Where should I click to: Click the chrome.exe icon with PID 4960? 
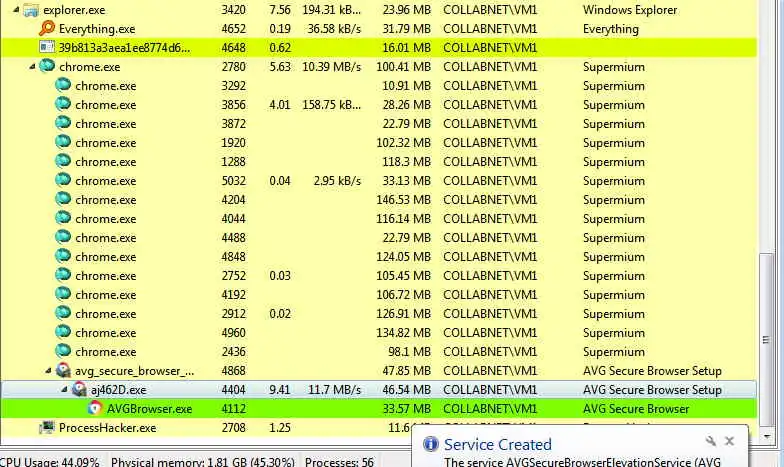click(x=63, y=332)
